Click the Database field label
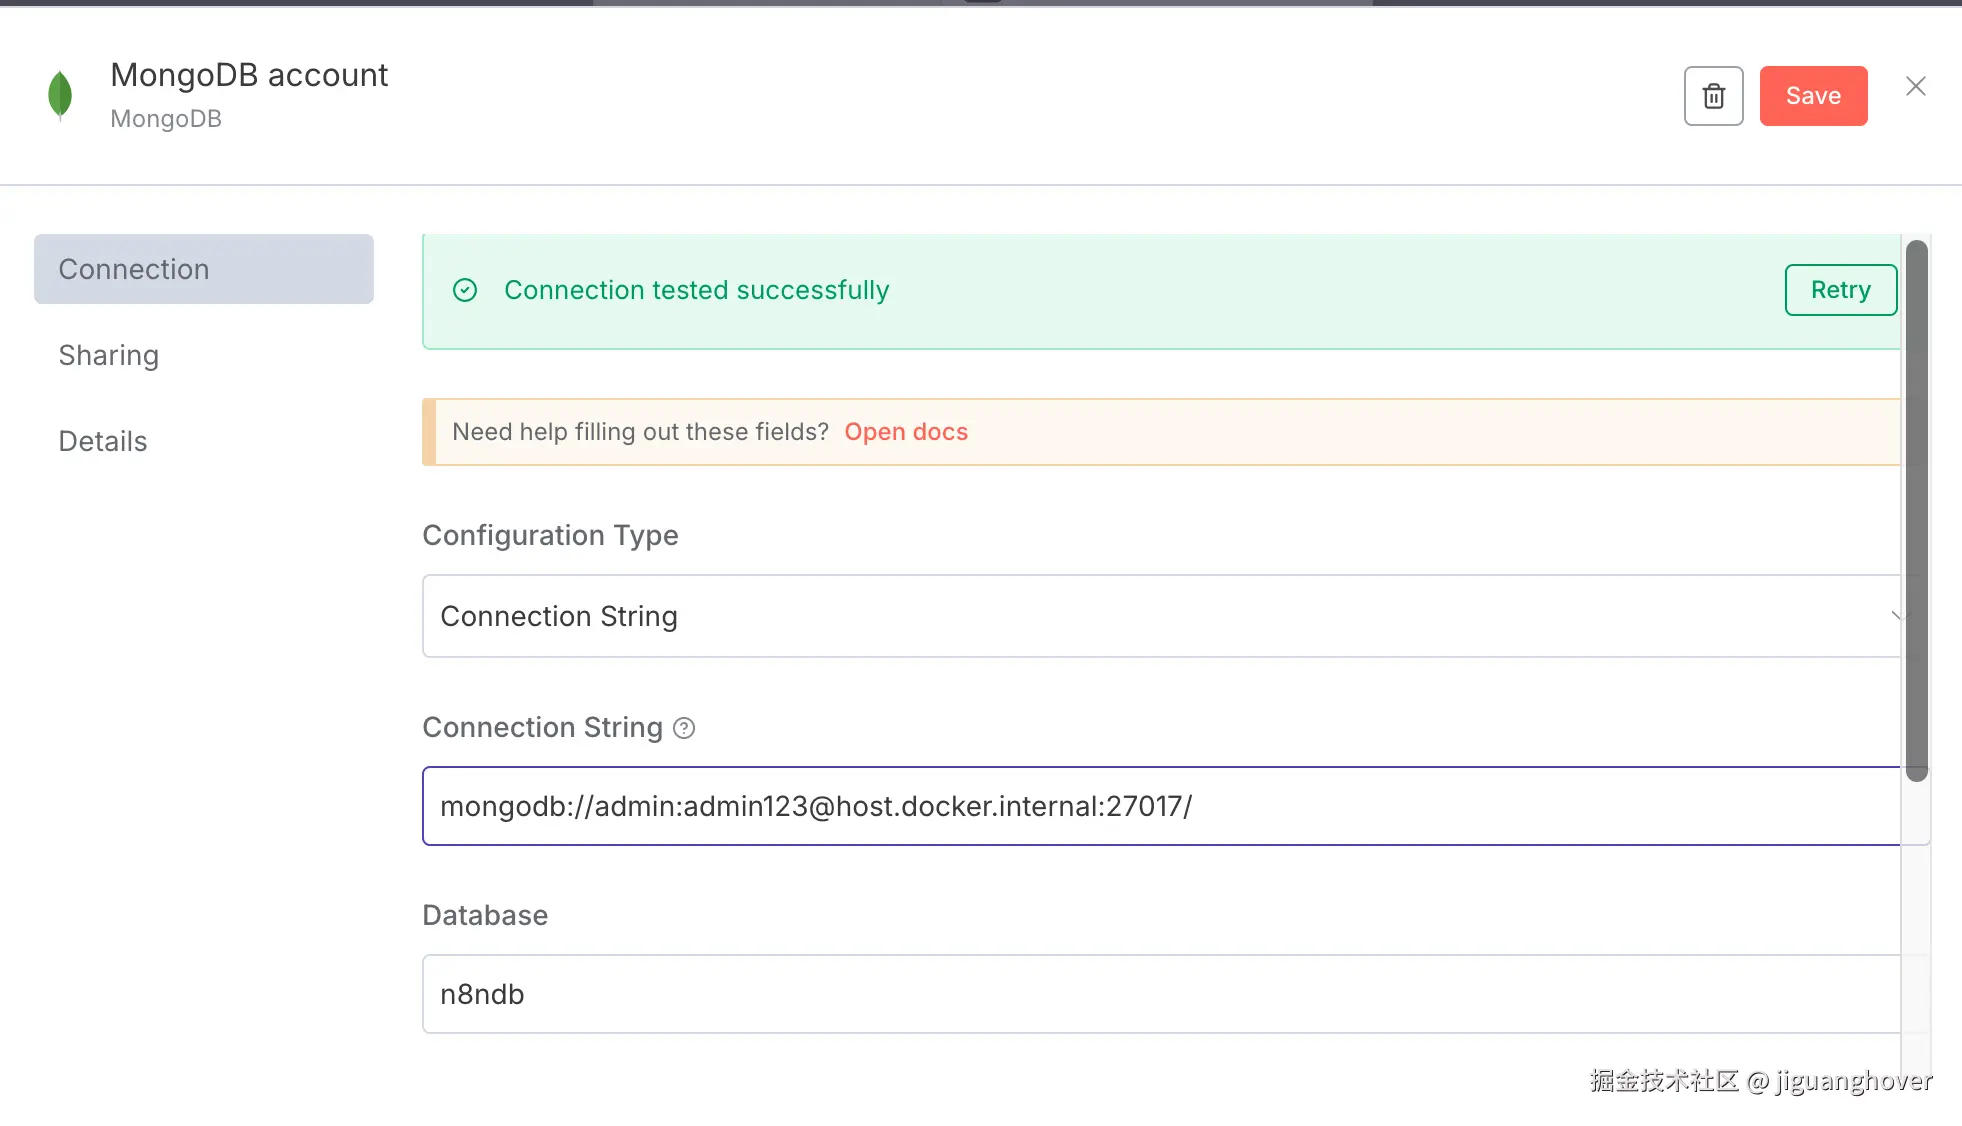1962x1126 pixels. [485, 915]
